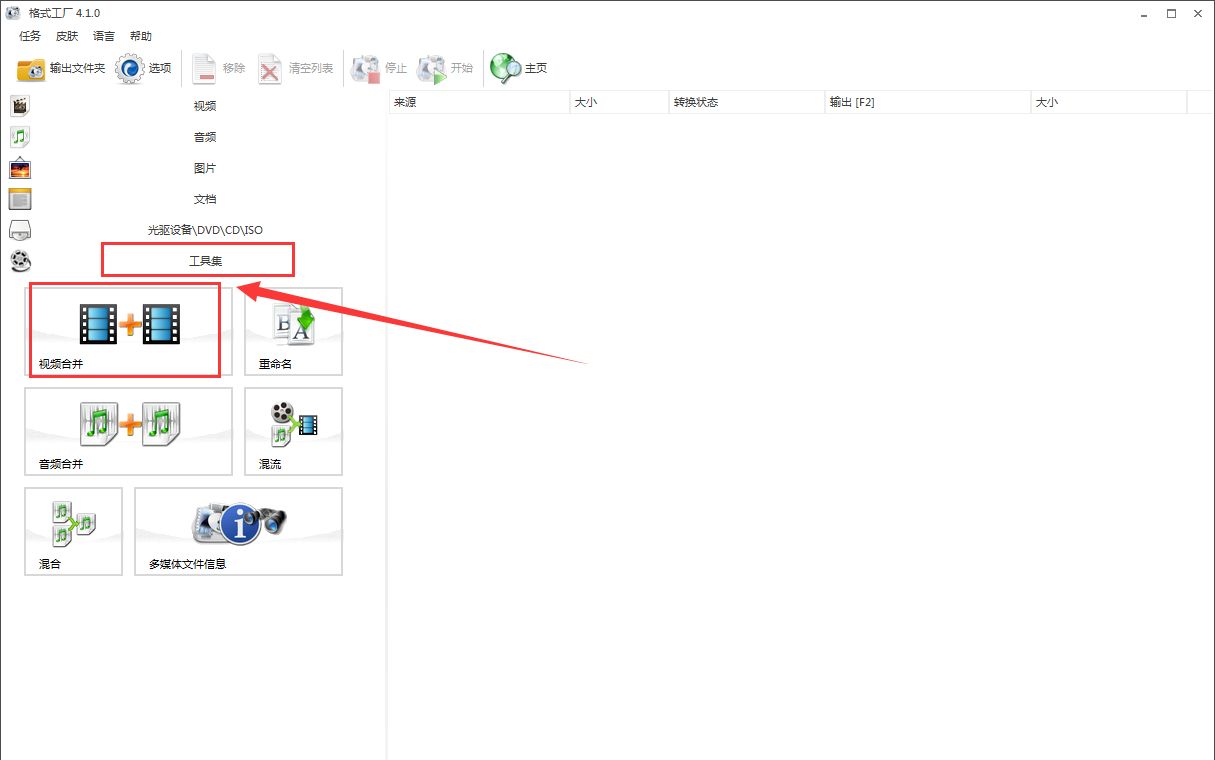1215x760 pixels.
Task: Open the 皮肤 menu
Action: [67, 36]
